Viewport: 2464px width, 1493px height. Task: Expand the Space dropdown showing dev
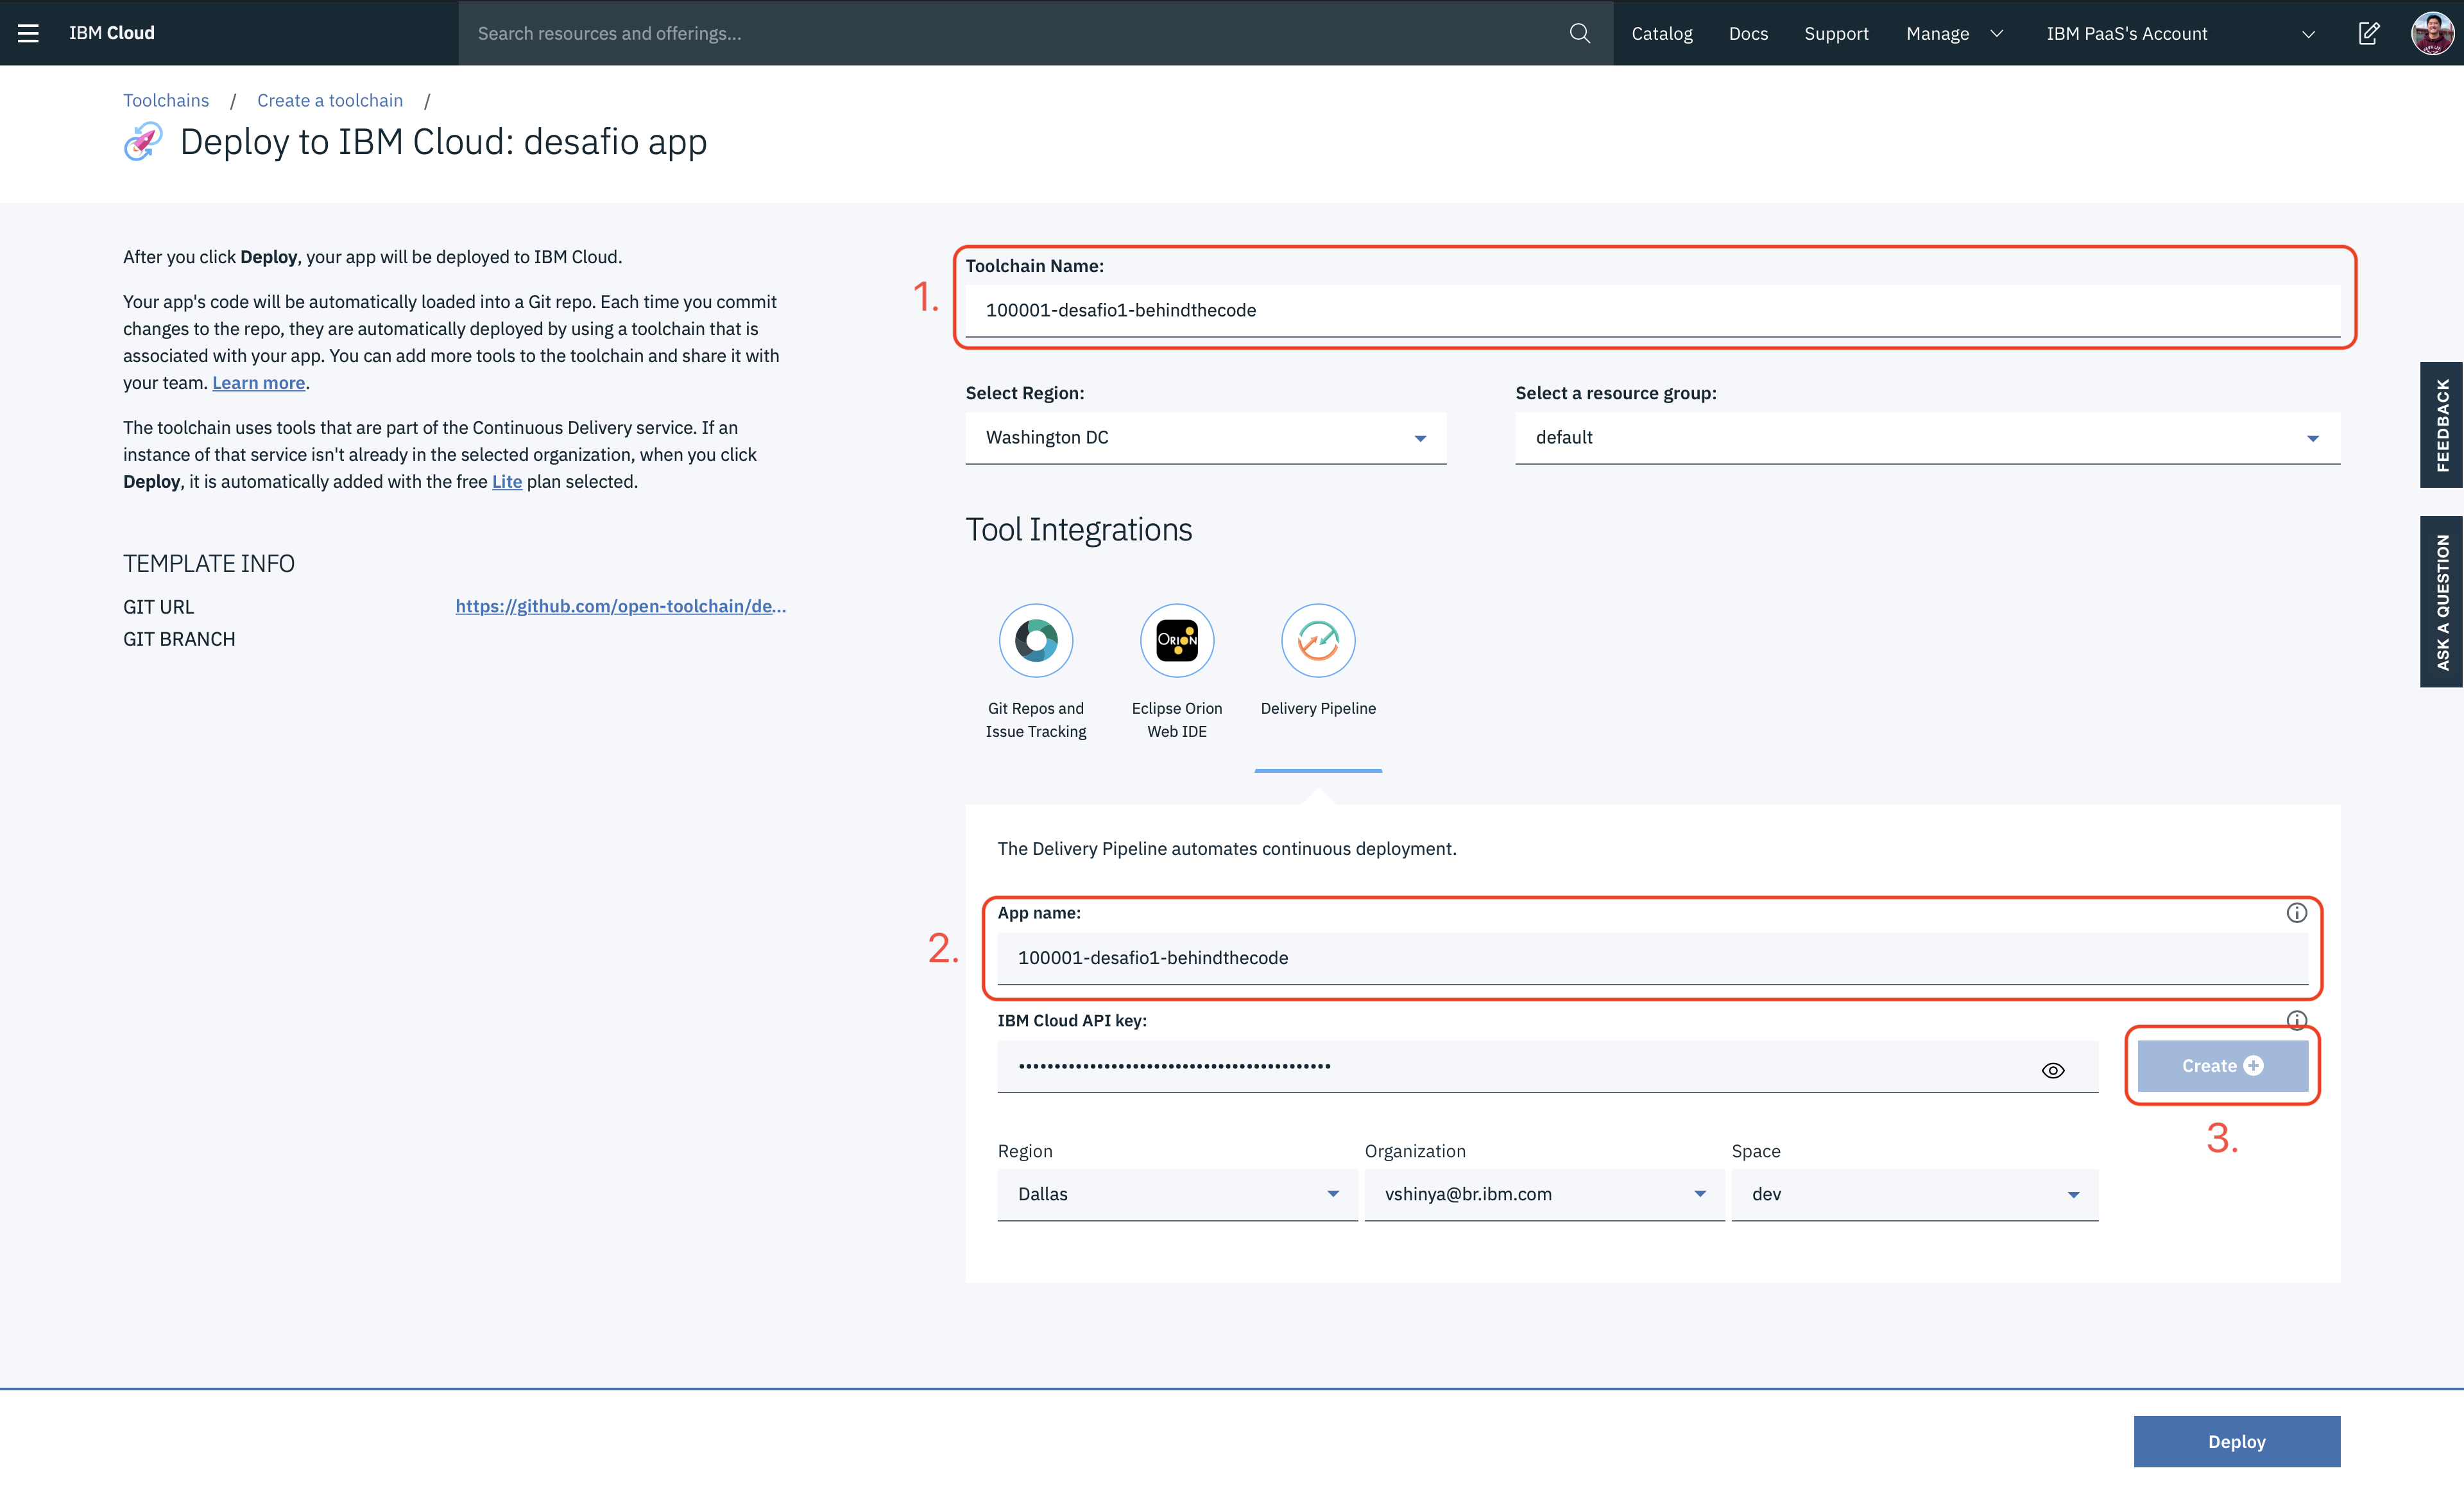click(1913, 1193)
